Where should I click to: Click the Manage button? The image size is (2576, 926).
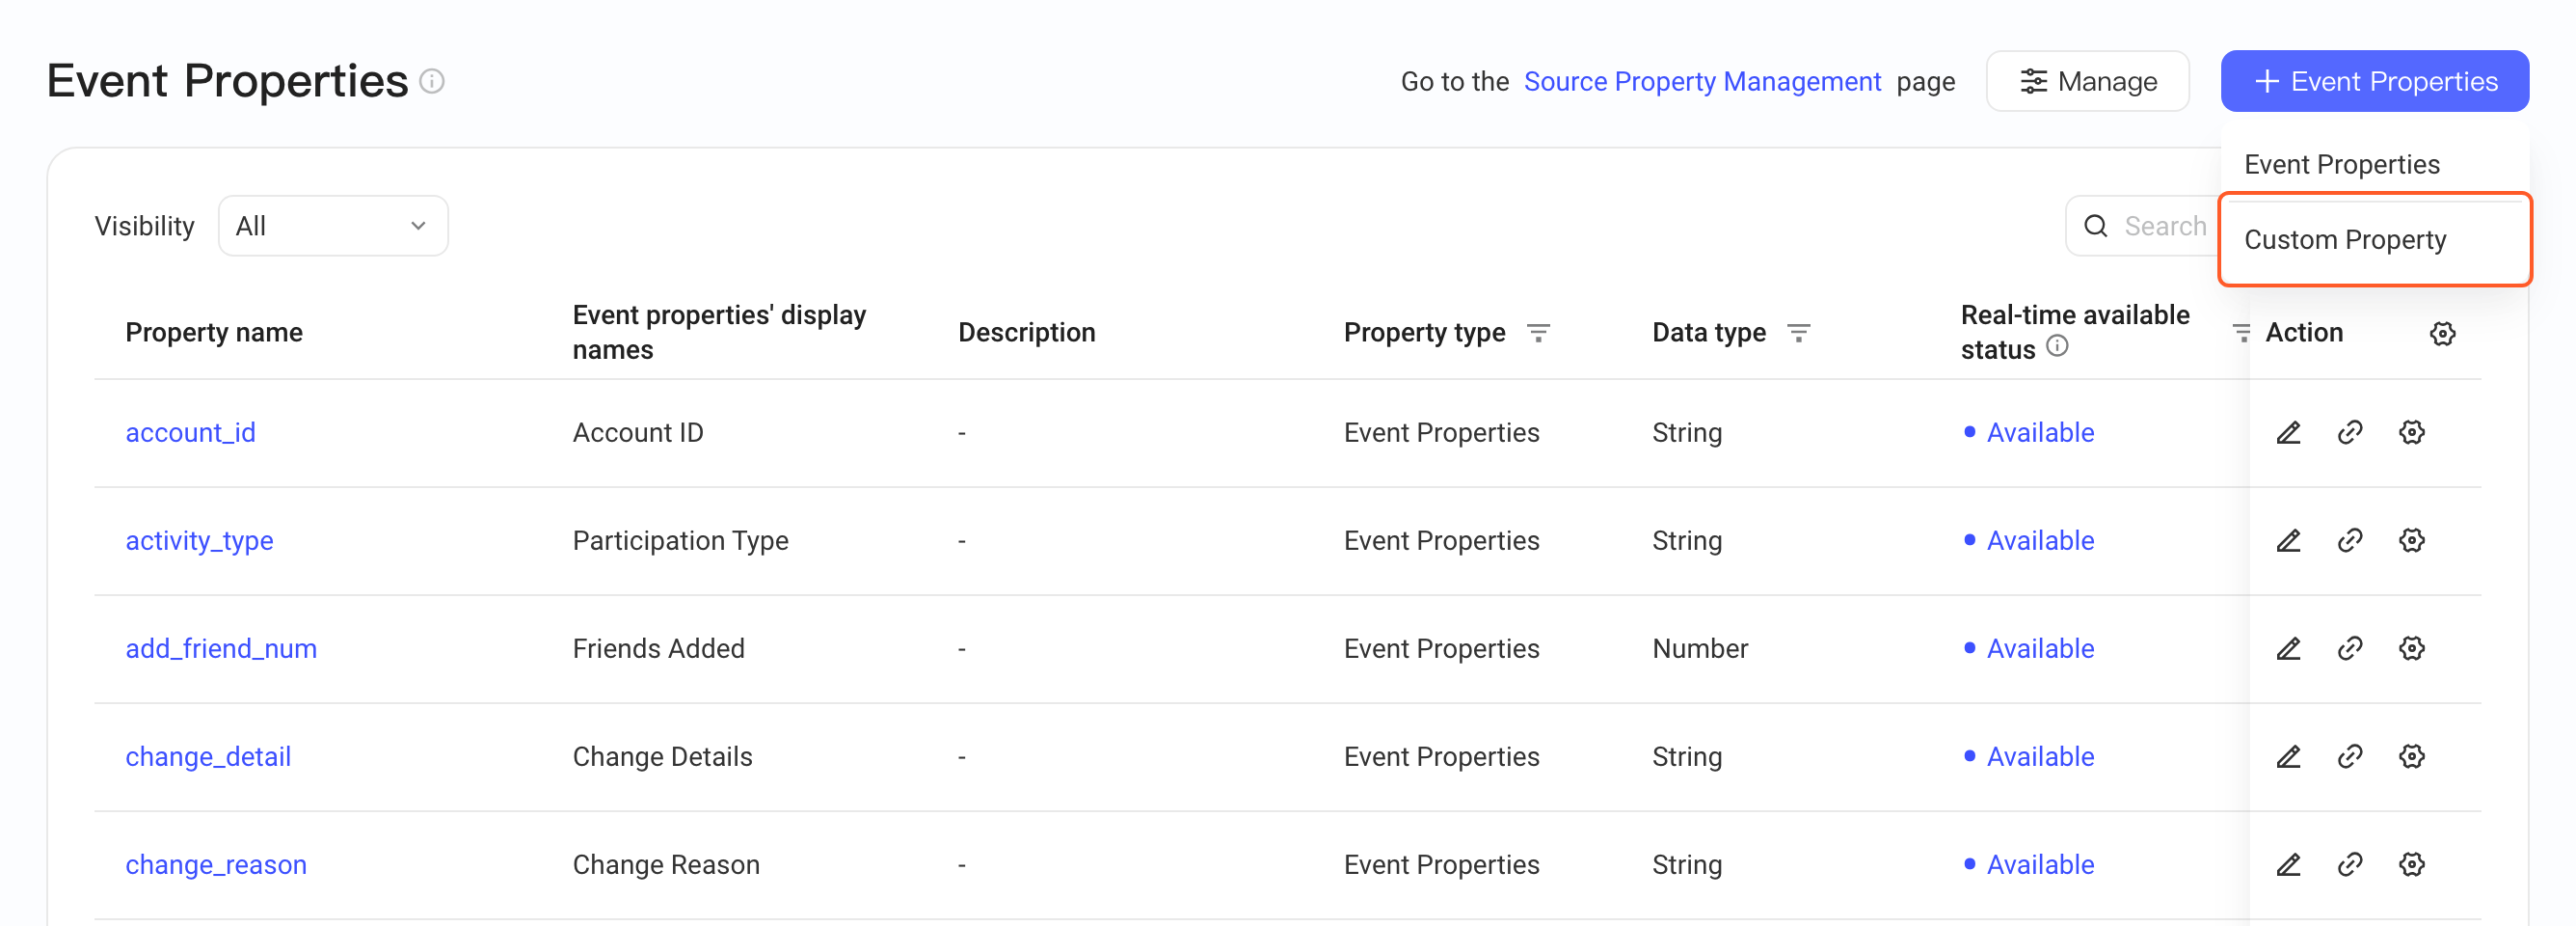click(x=2087, y=81)
